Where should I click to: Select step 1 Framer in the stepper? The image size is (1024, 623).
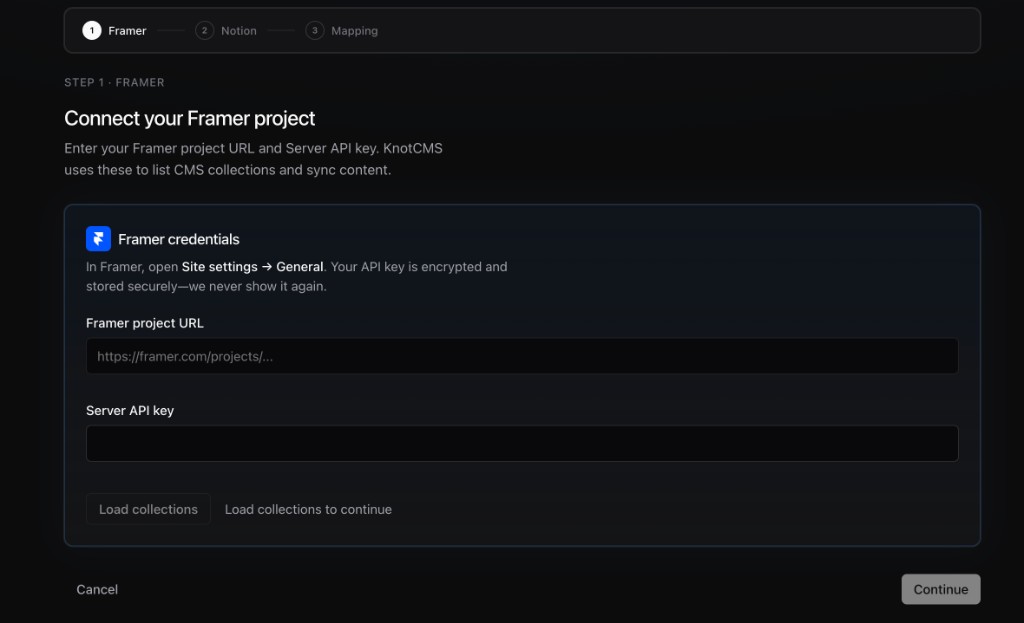coord(114,31)
